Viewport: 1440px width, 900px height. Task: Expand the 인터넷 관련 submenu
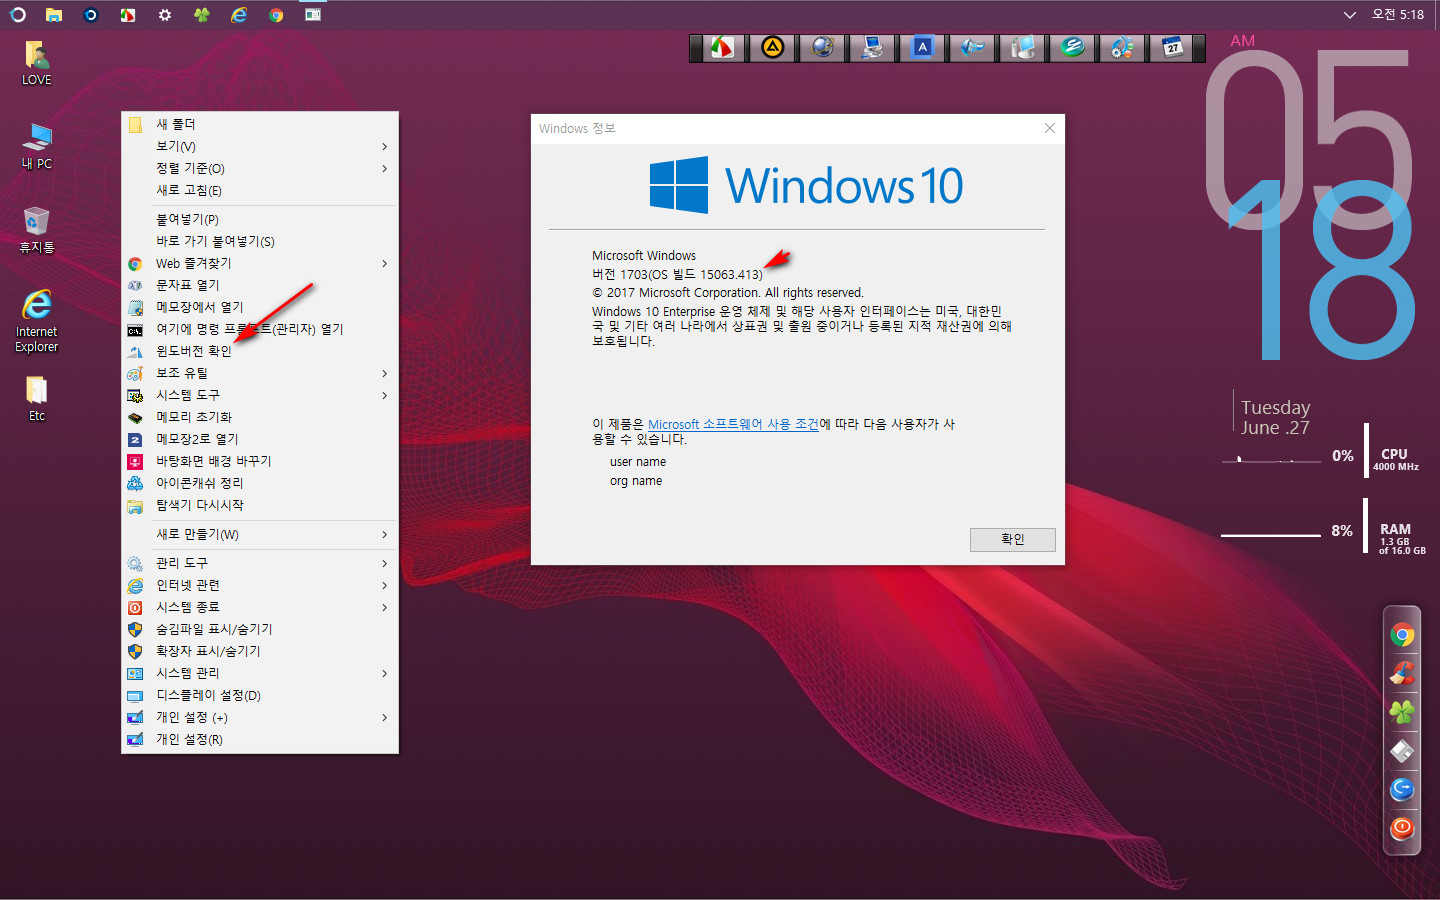click(260, 585)
